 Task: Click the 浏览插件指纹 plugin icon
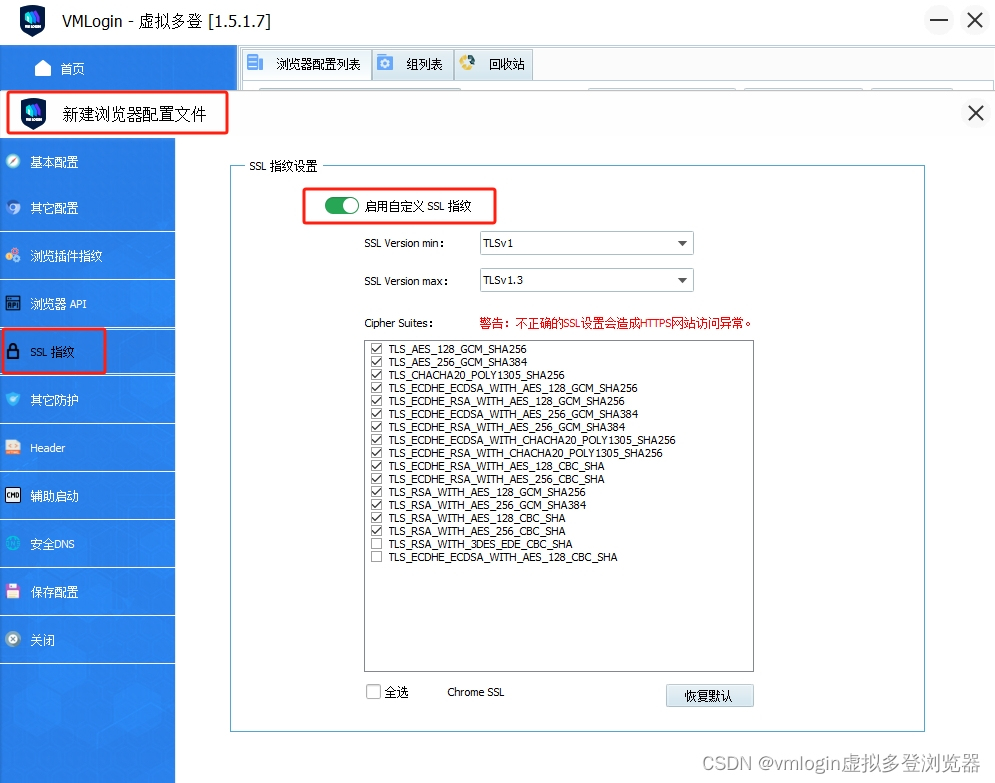tap(13, 255)
